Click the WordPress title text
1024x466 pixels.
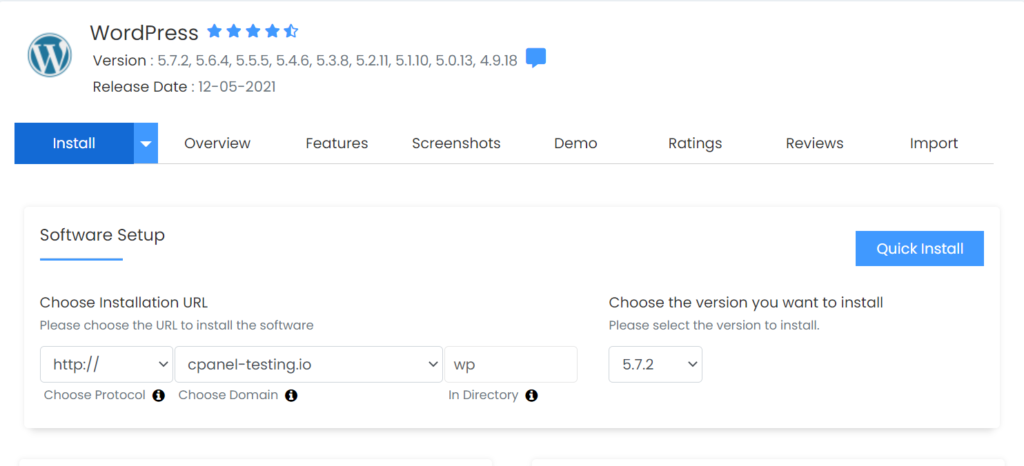(144, 33)
